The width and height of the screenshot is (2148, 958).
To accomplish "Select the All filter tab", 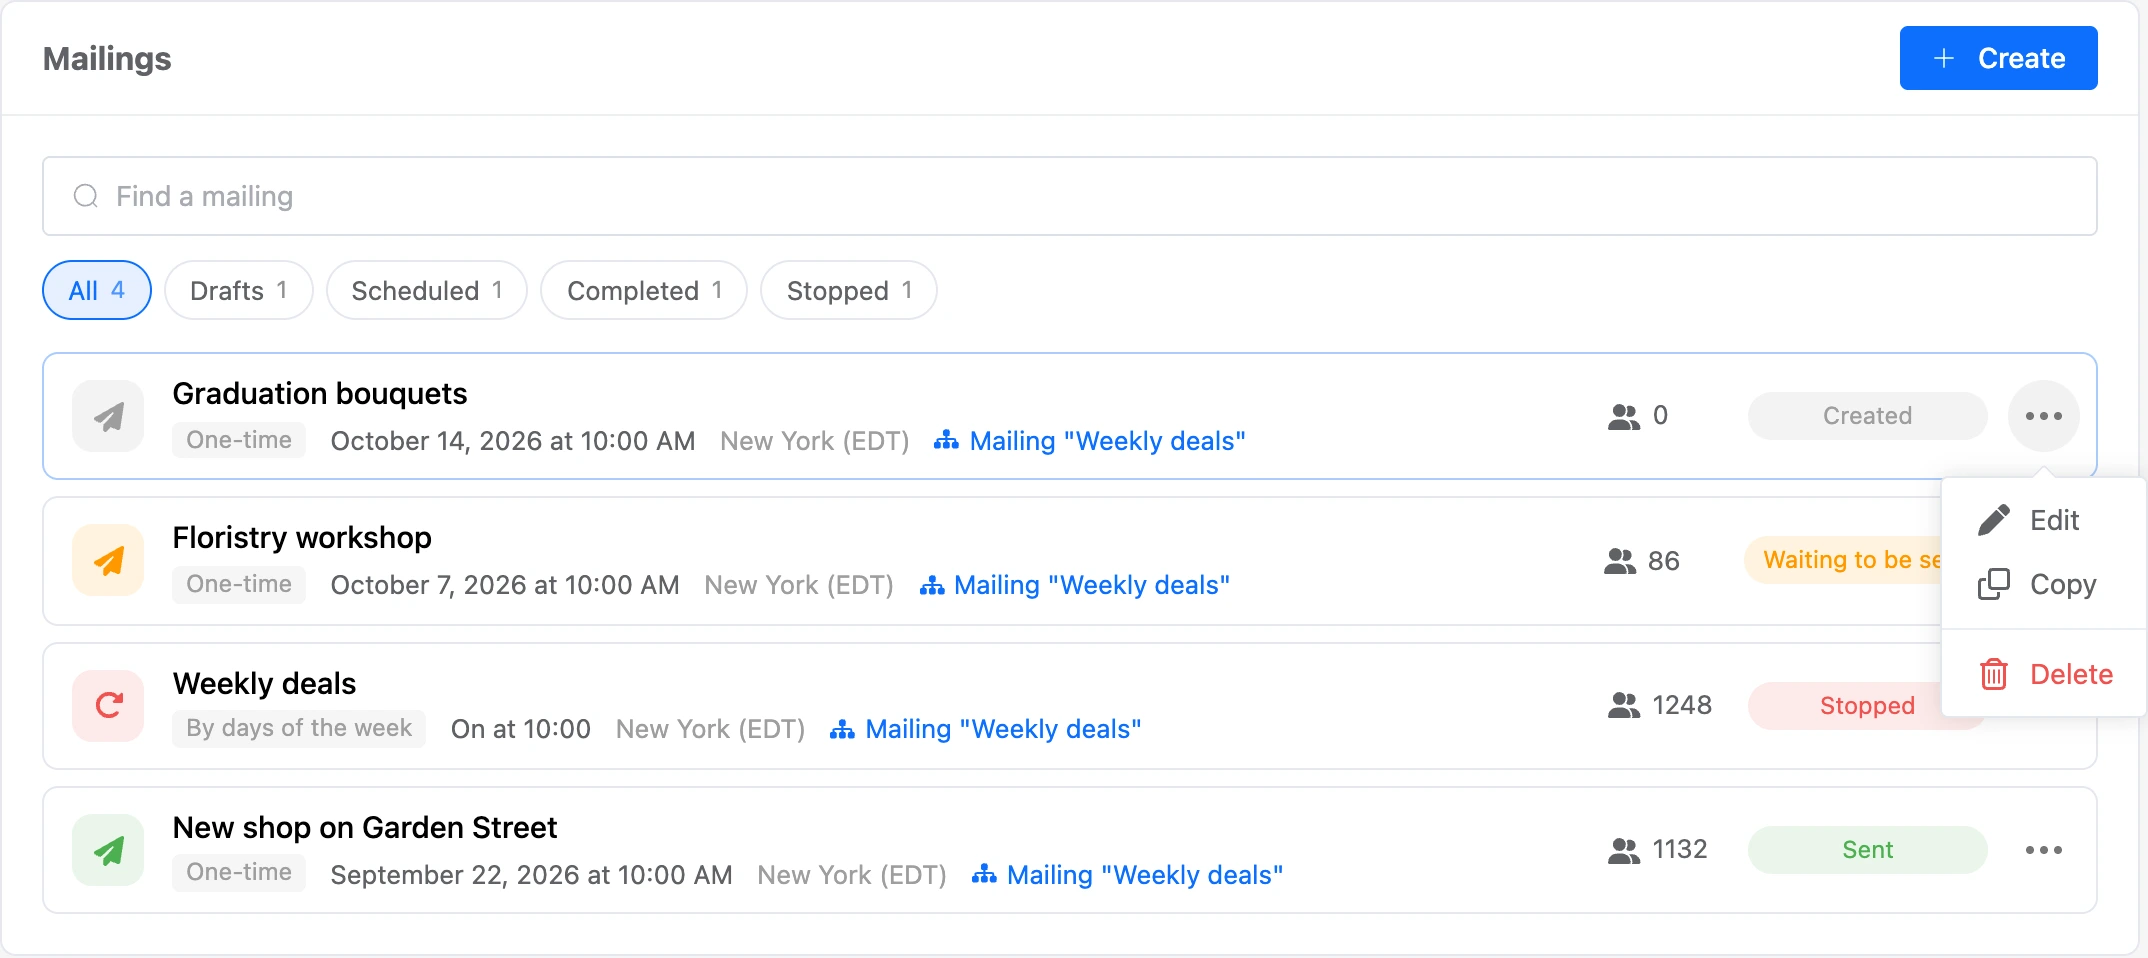I will 97,290.
